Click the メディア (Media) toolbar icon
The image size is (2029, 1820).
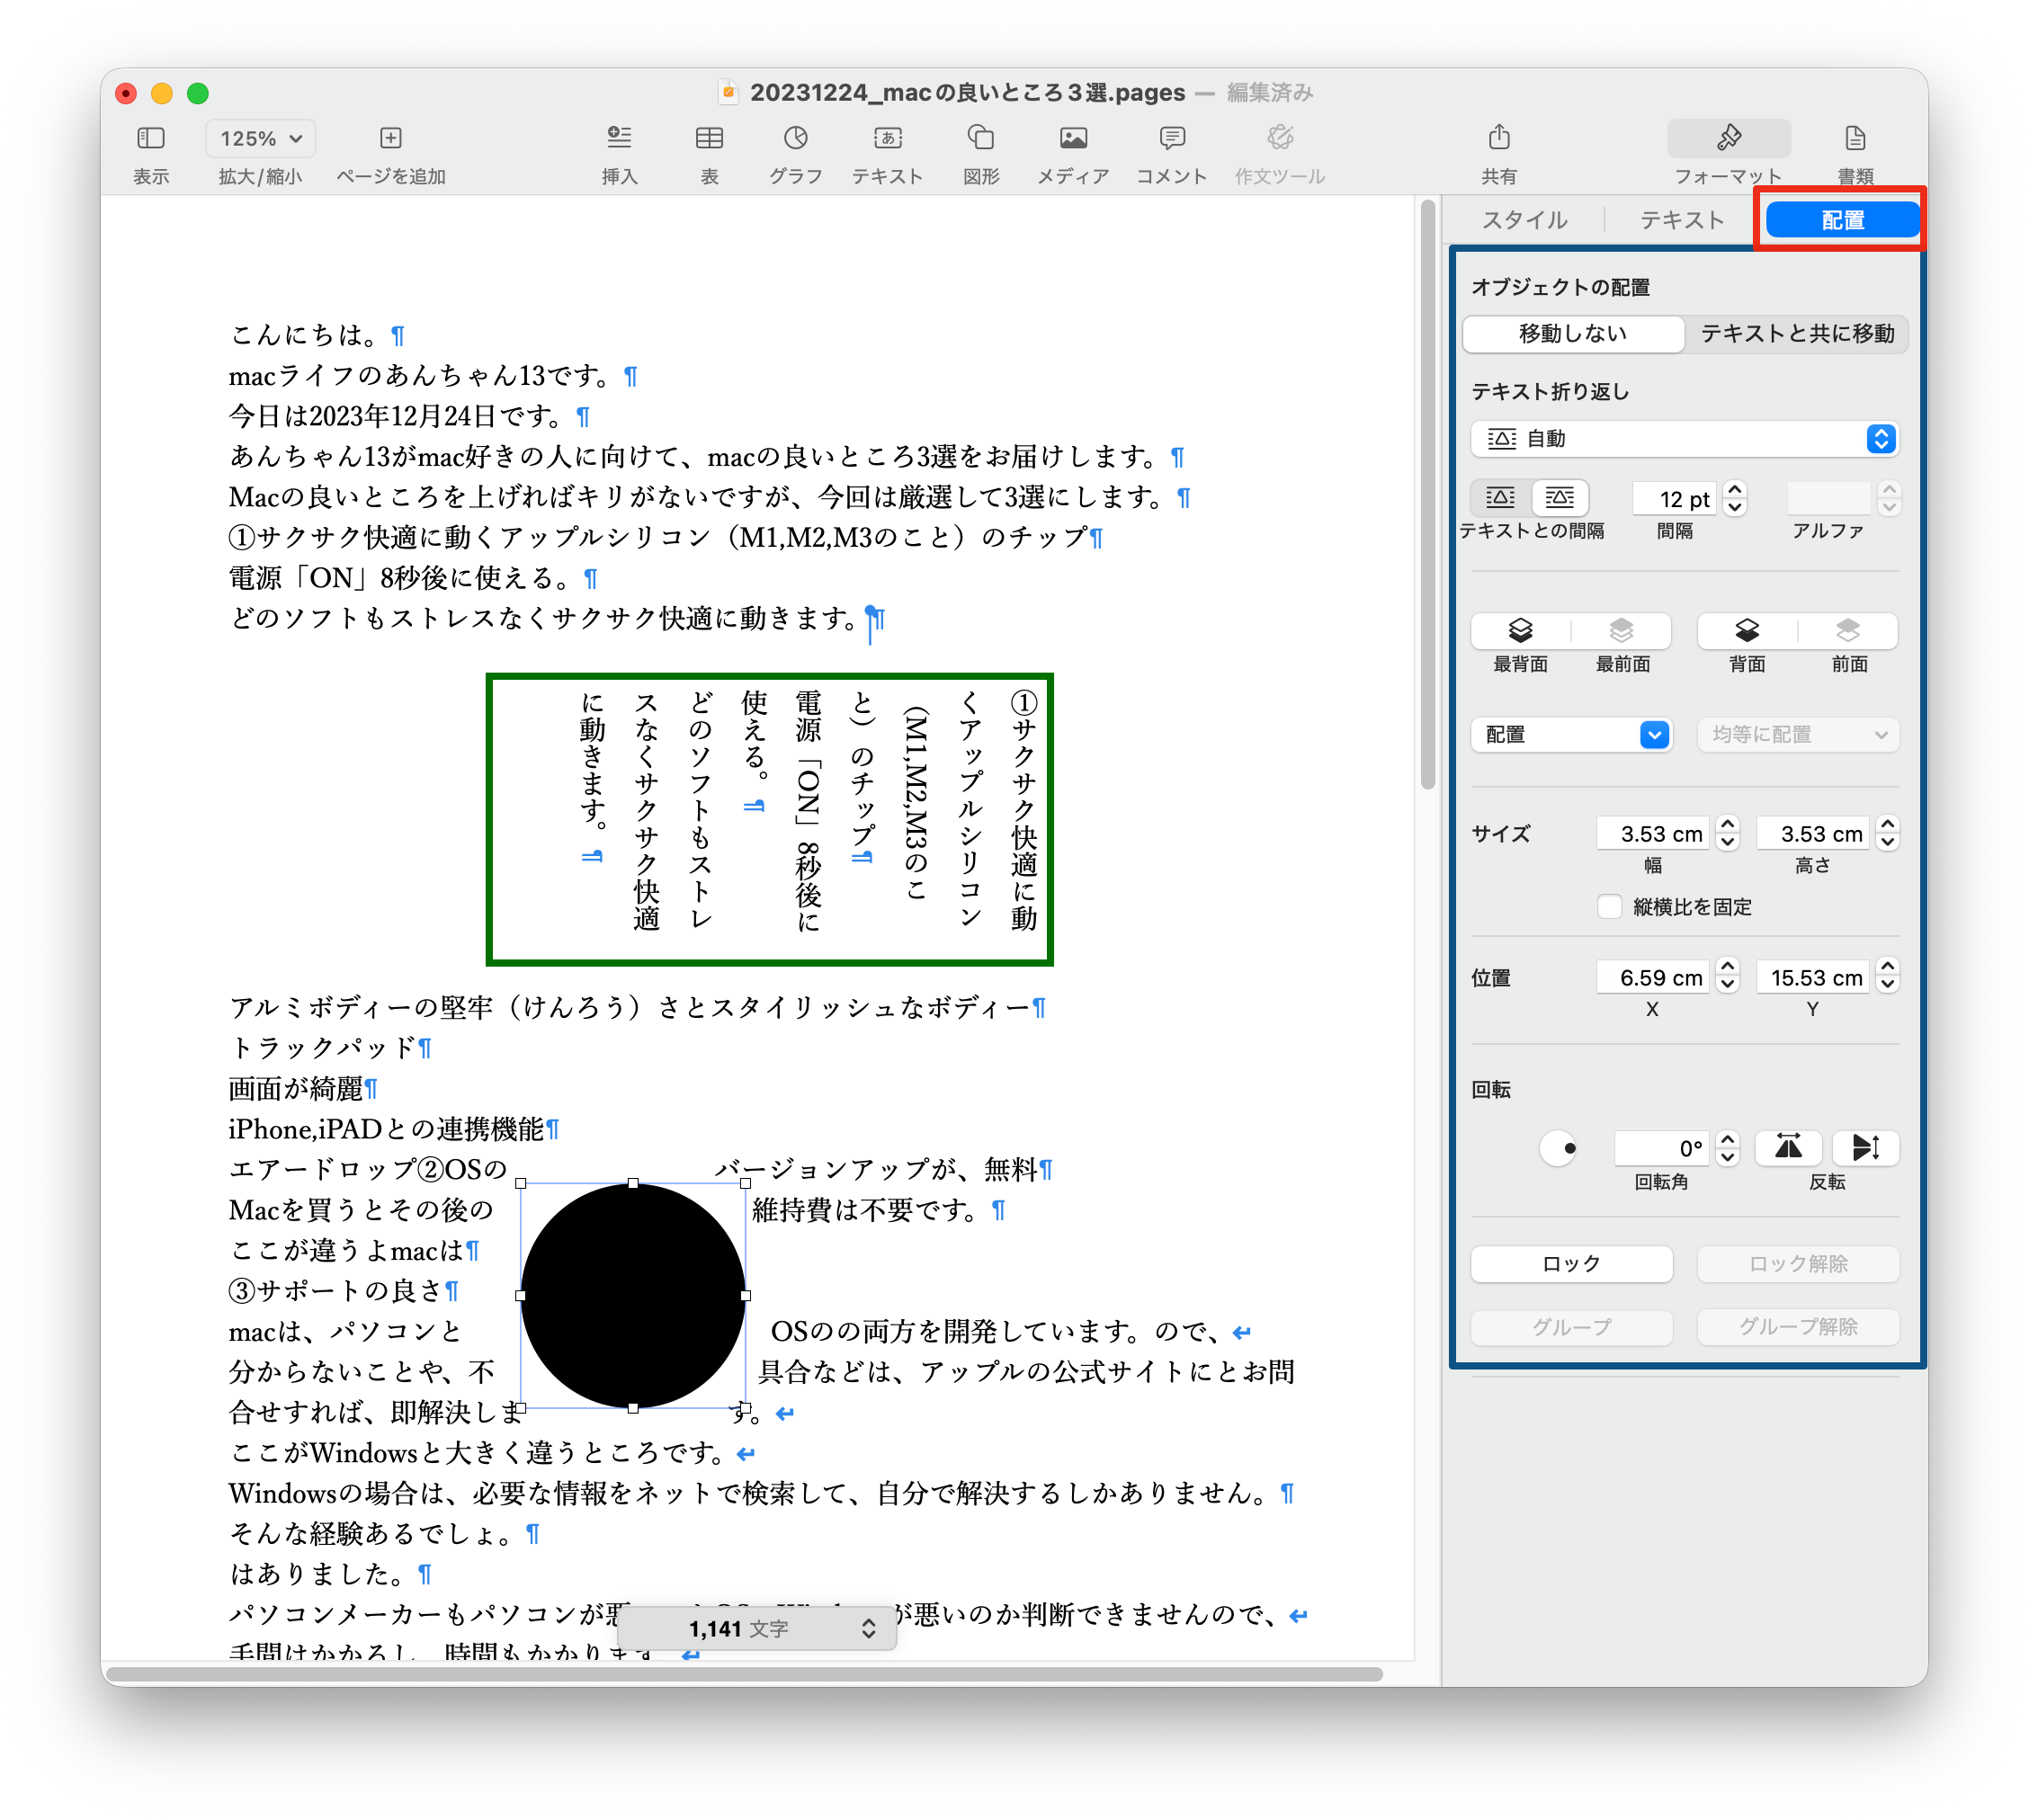[x=1073, y=138]
